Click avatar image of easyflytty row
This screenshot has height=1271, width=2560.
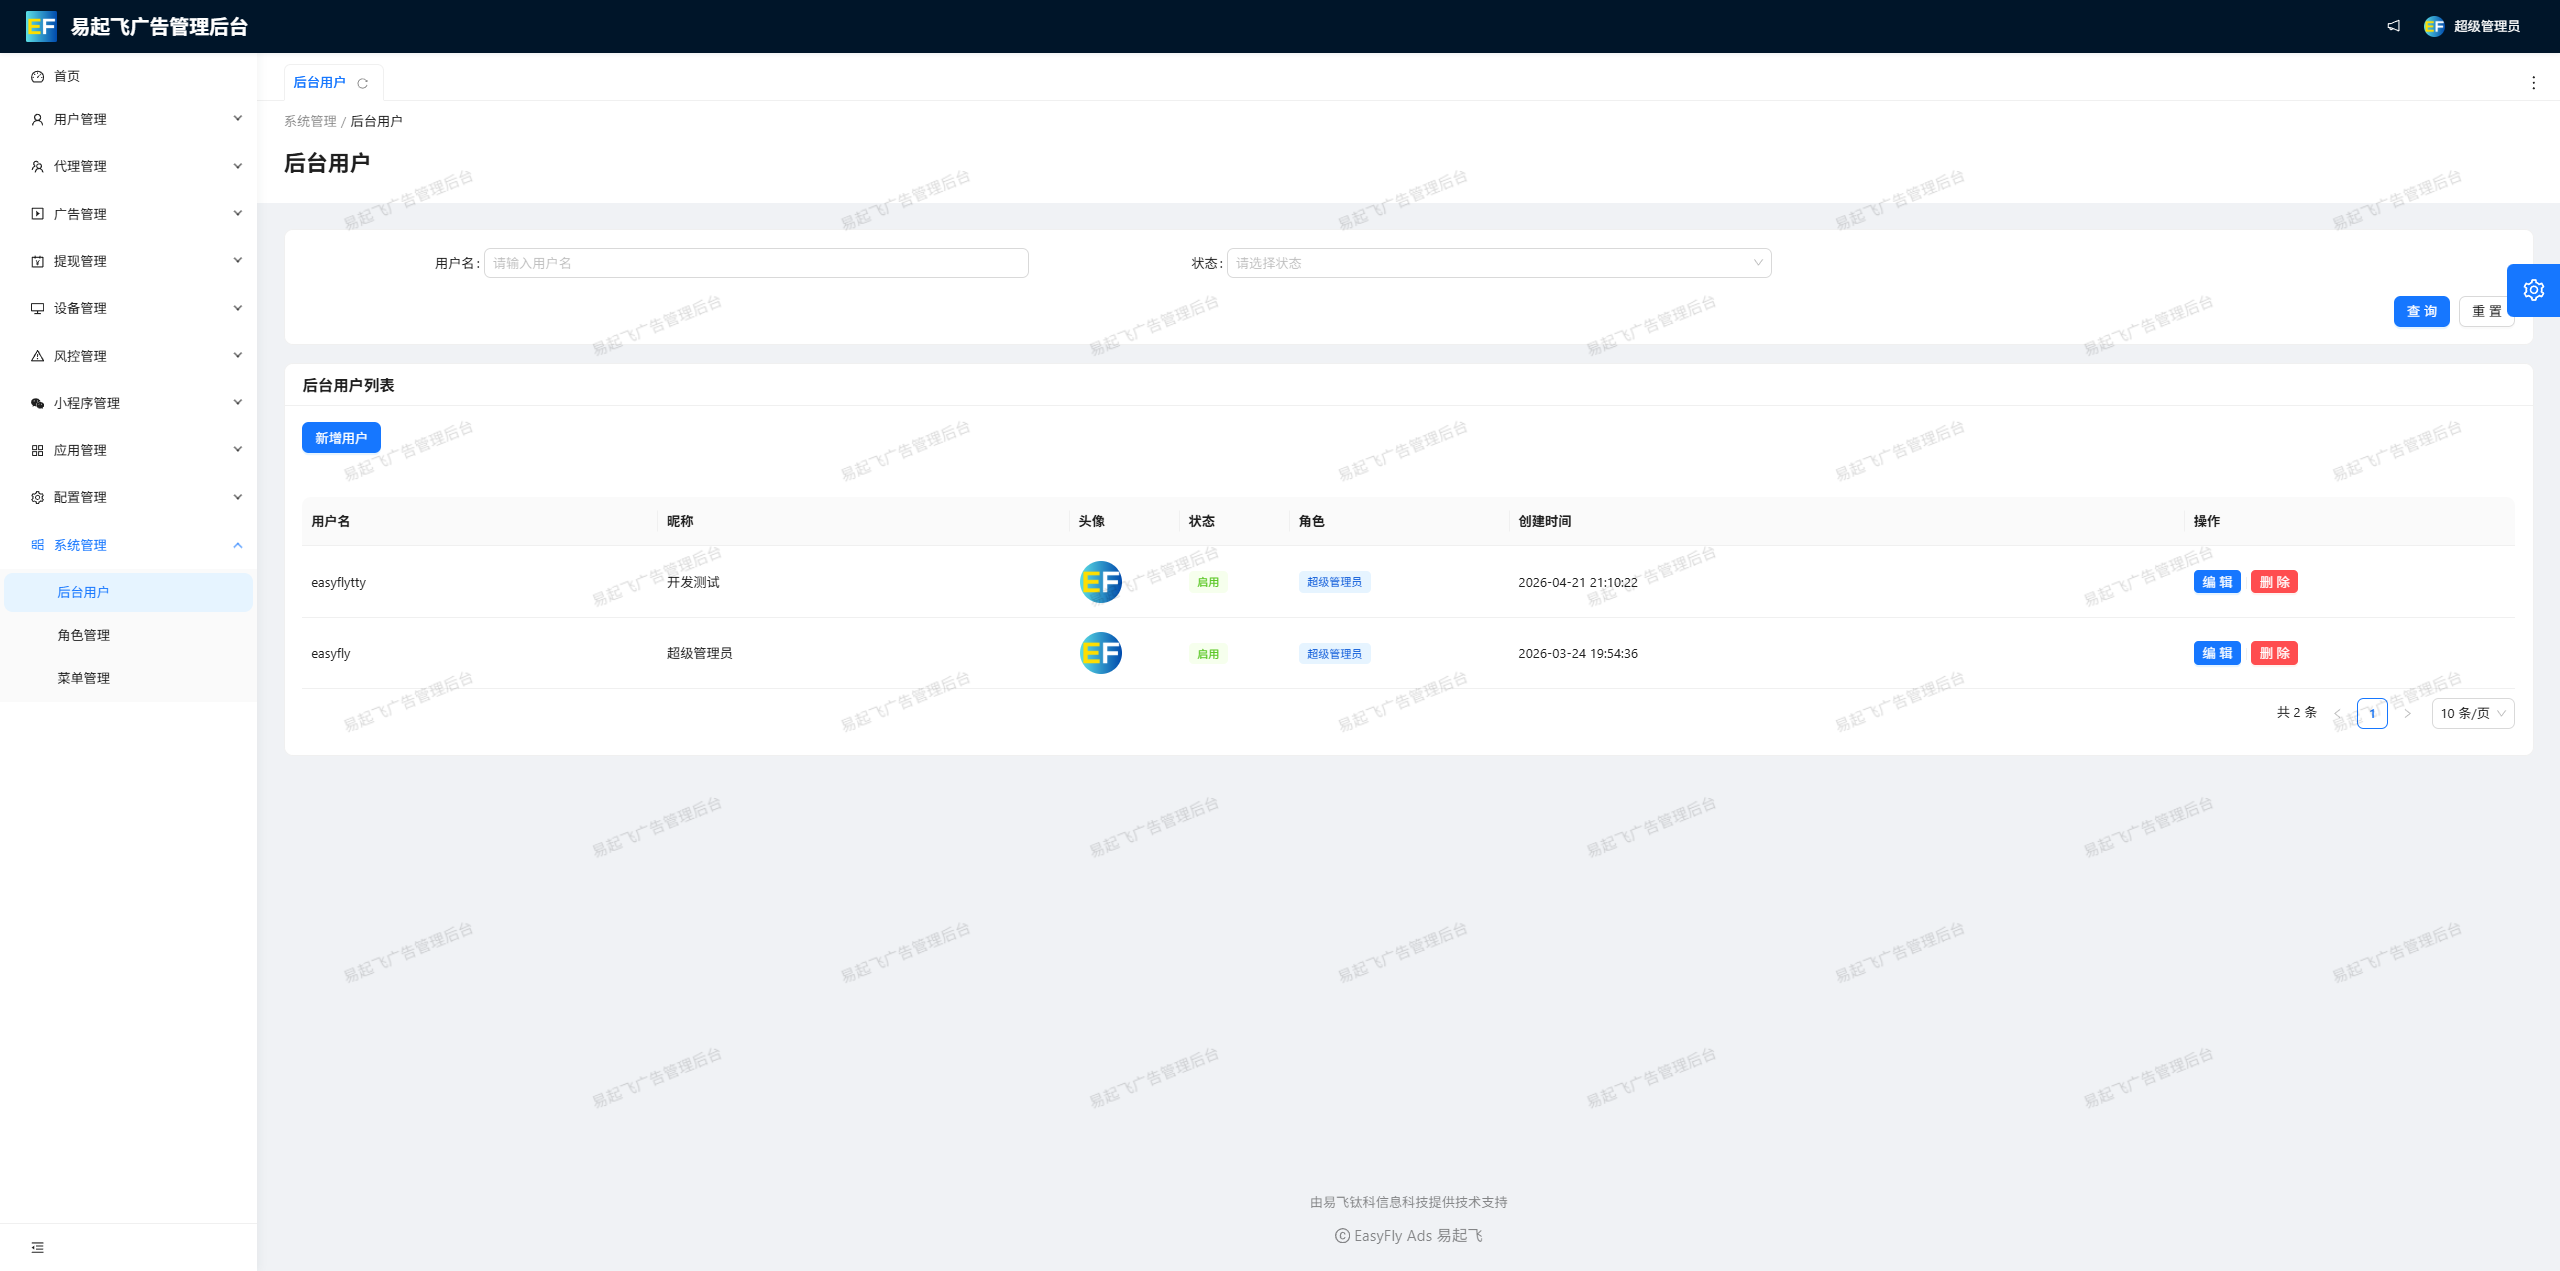1100,582
